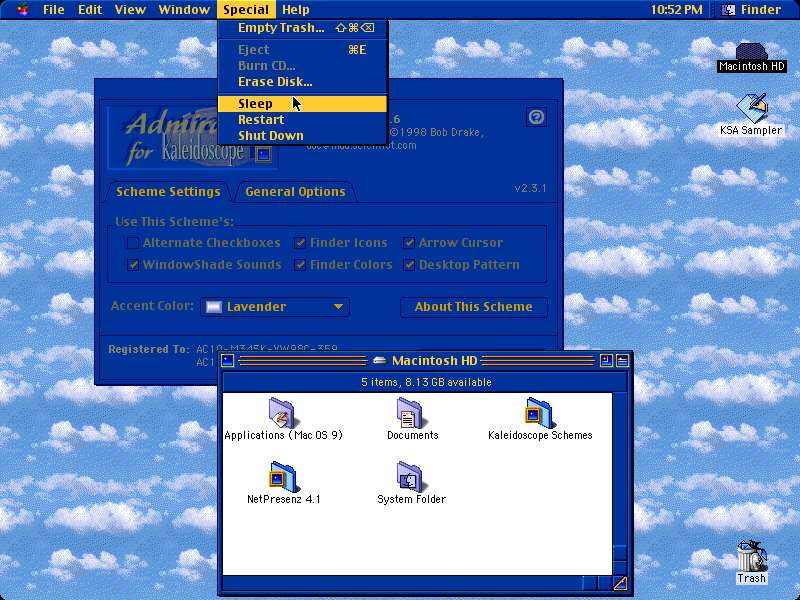Select the KSA Sampler desktop icon
Image resolution: width=800 pixels, height=600 pixels.
point(751,108)
